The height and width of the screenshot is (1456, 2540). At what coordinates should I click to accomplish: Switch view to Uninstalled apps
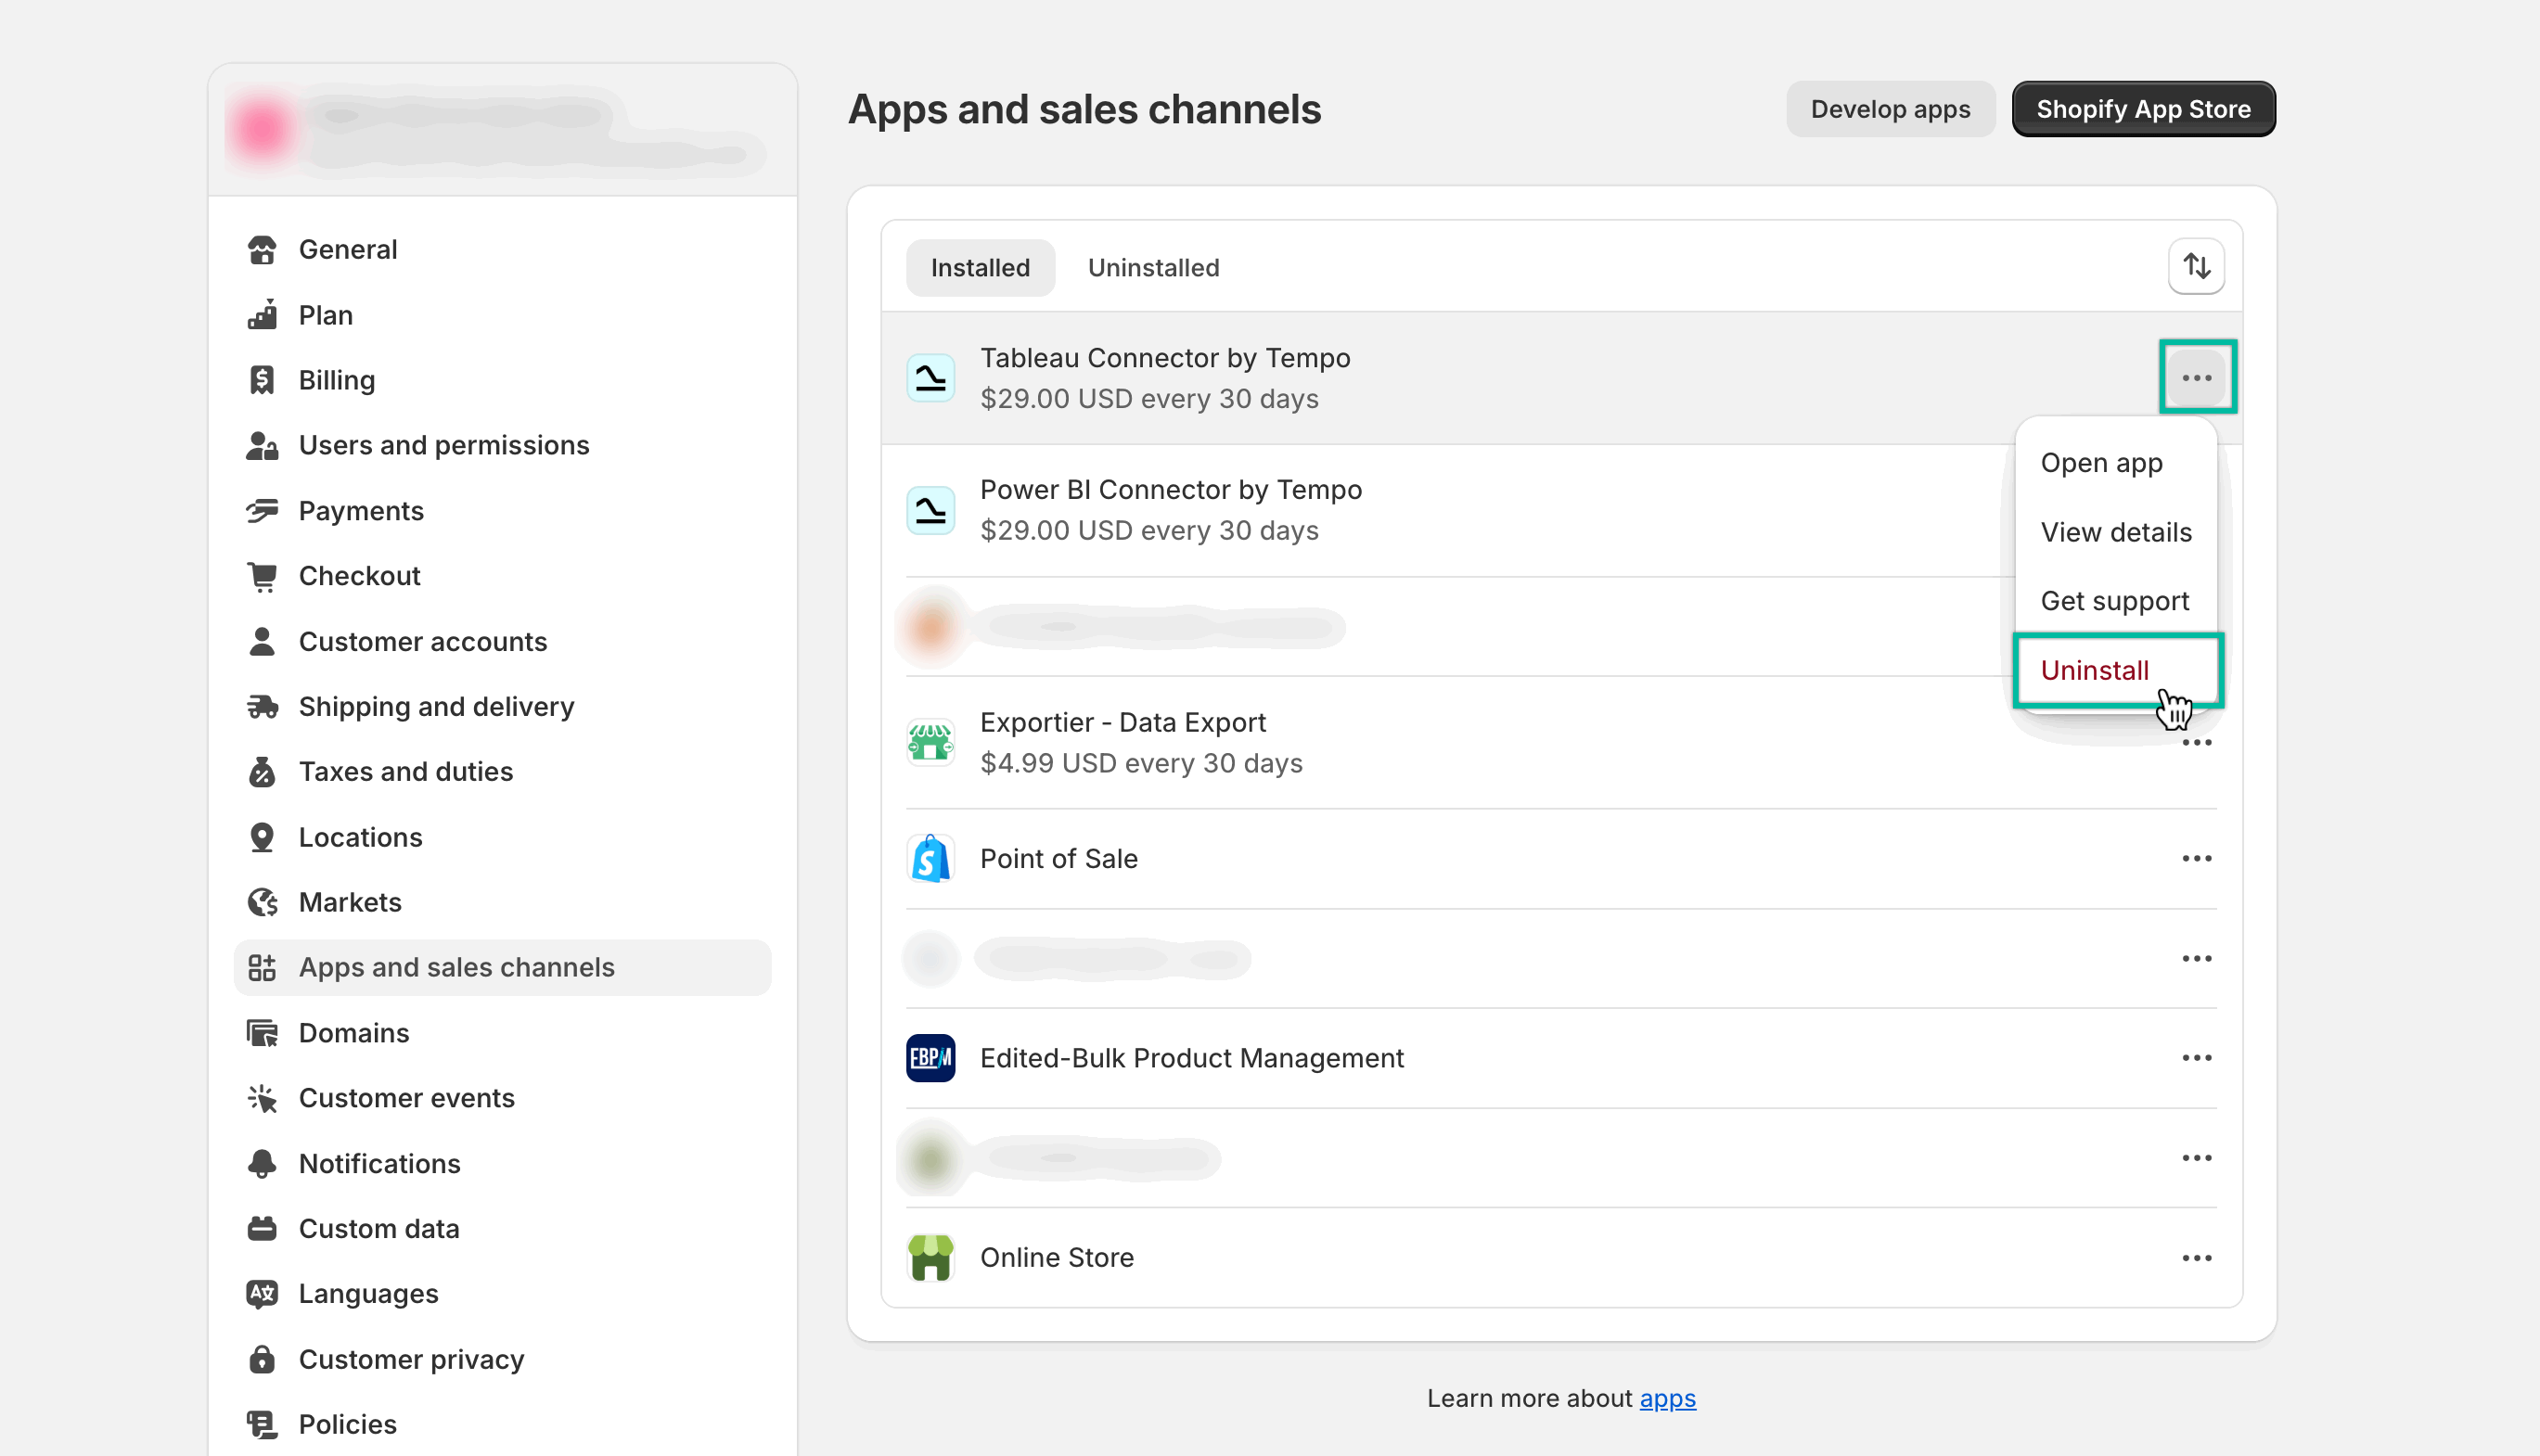[x=1153, y=267]
